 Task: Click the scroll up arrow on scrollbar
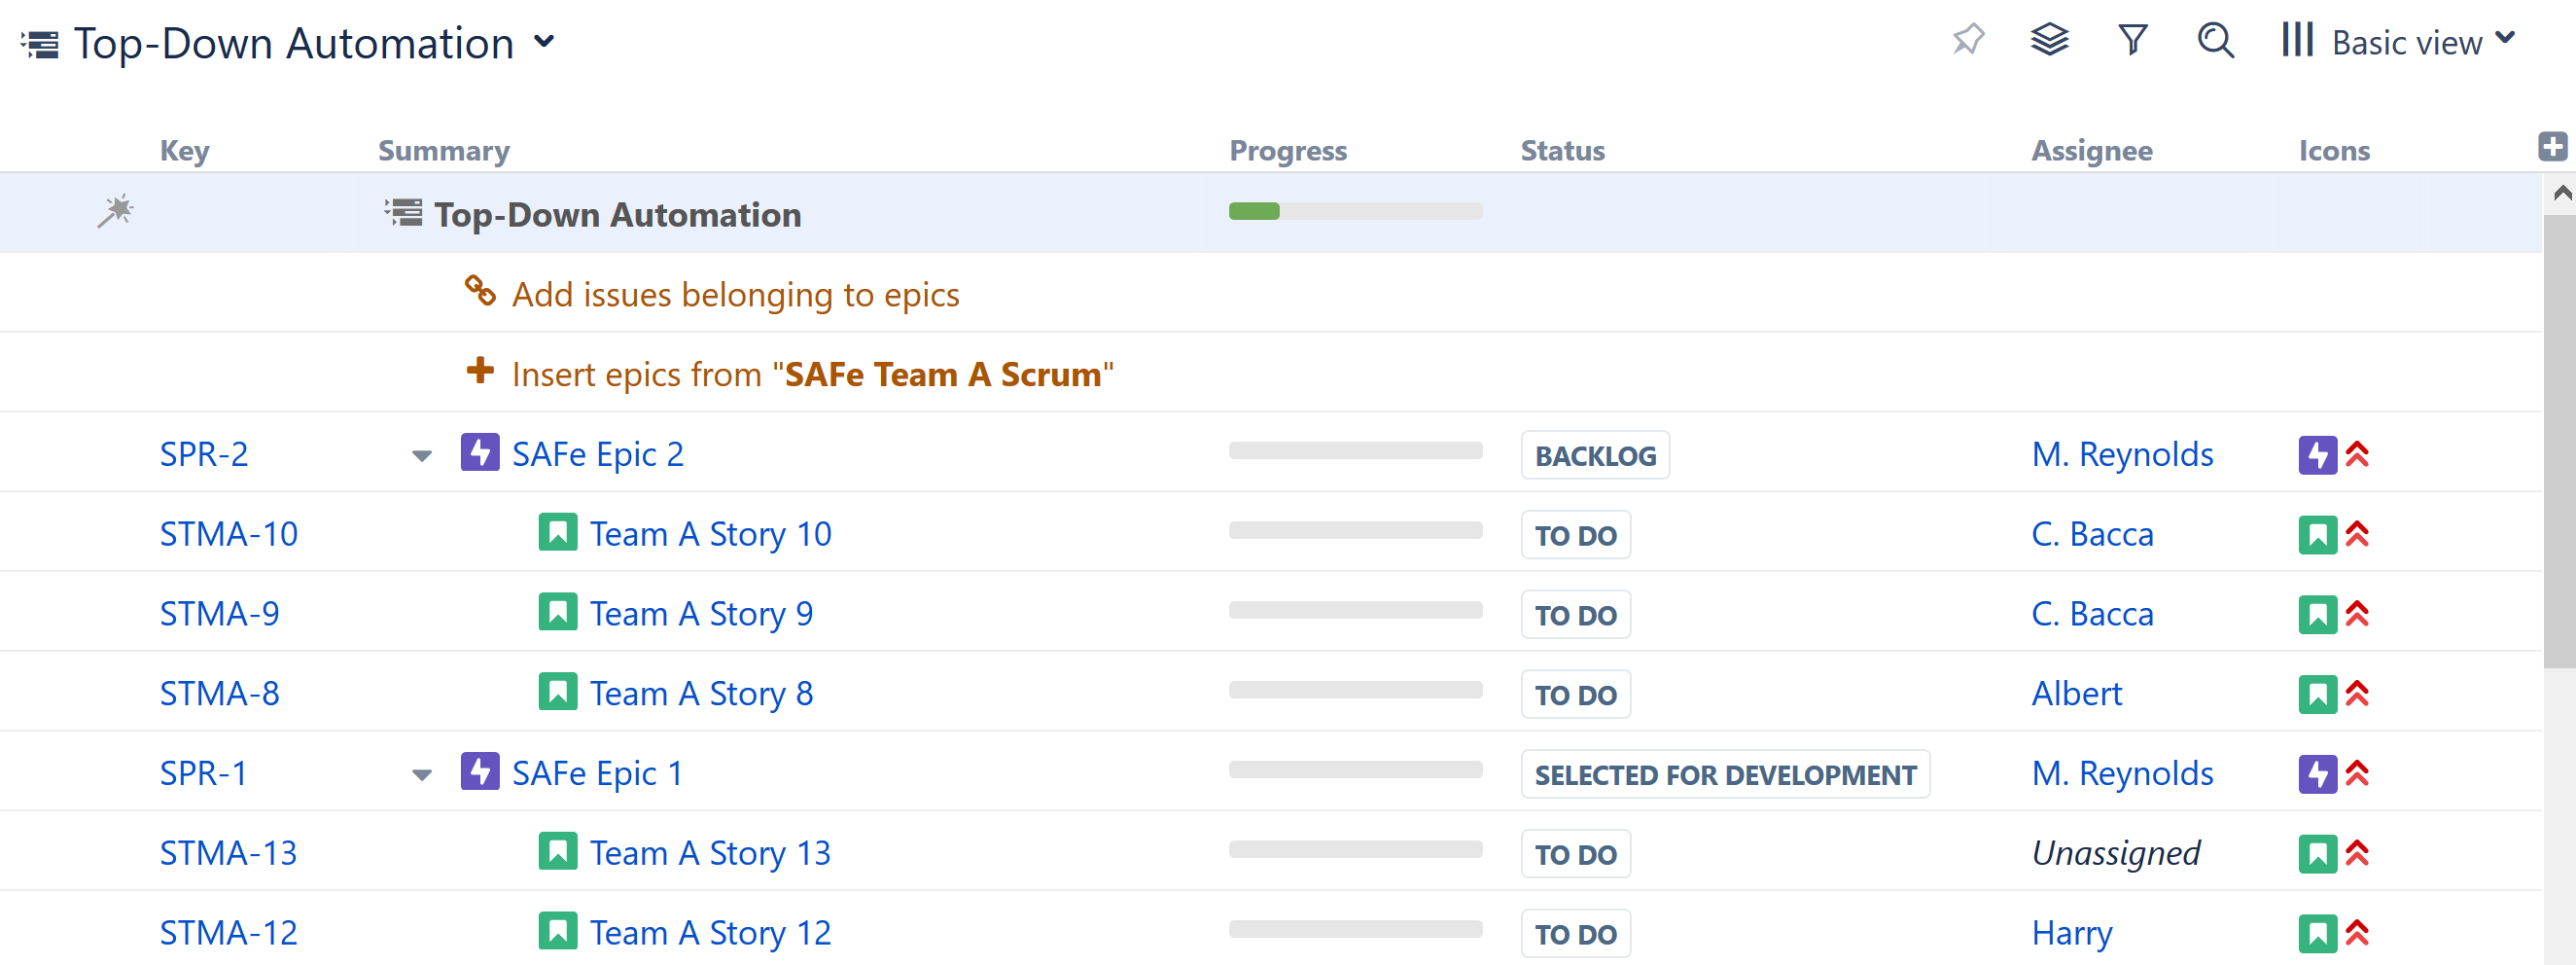[2561, 193]
